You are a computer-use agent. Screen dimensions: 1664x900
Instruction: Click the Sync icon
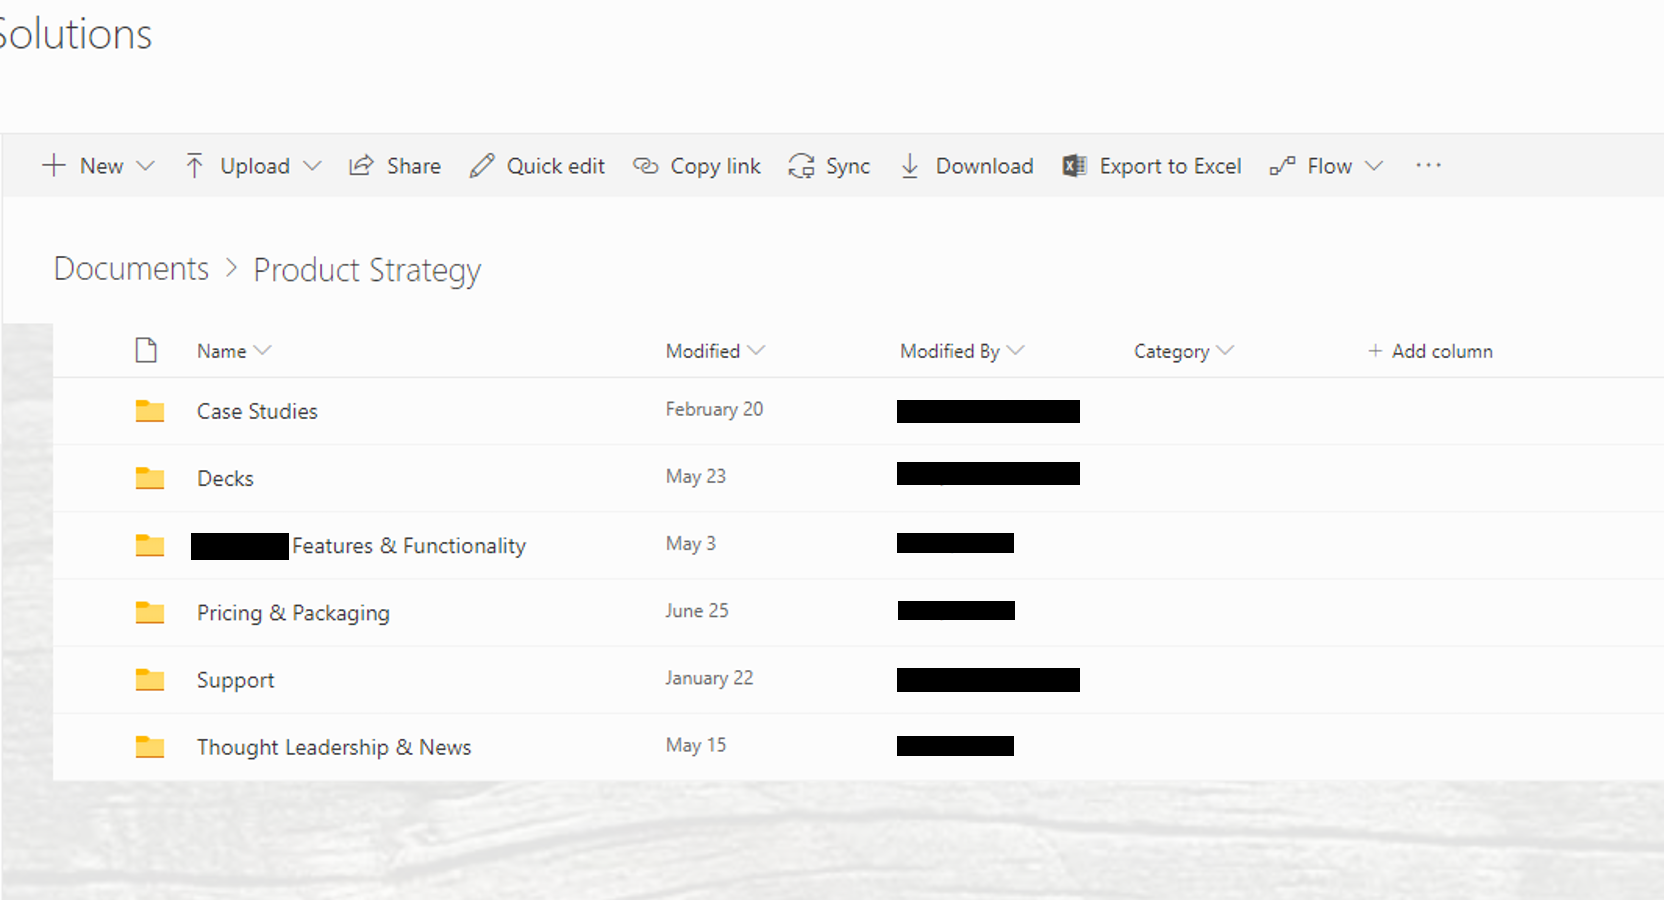[x=801, y=166]
